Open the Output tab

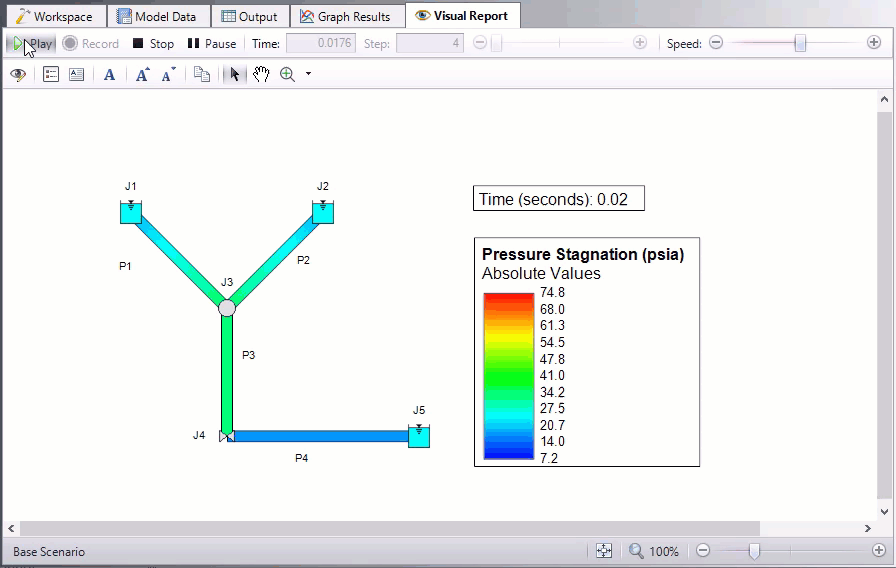coord(250,16)
